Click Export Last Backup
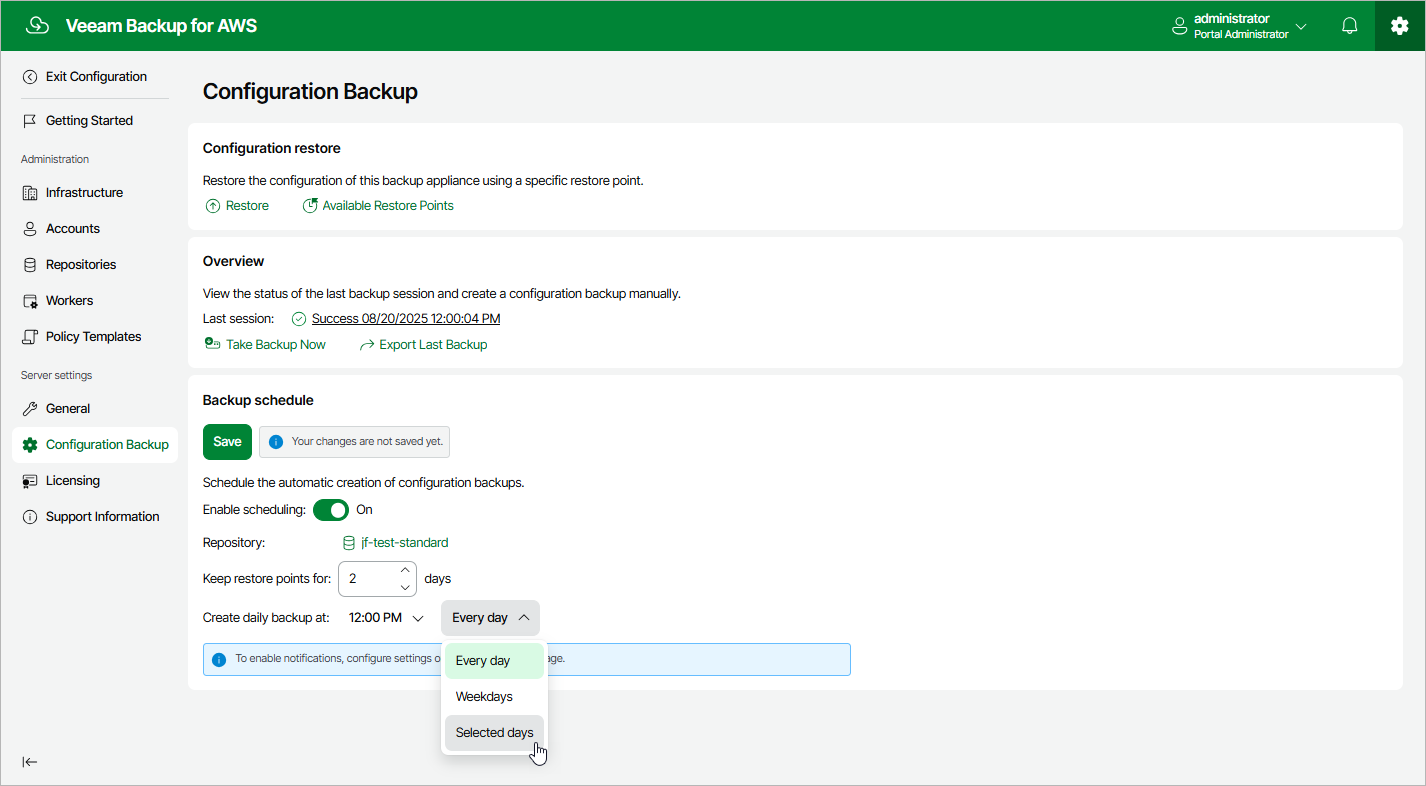 point(433,345)
